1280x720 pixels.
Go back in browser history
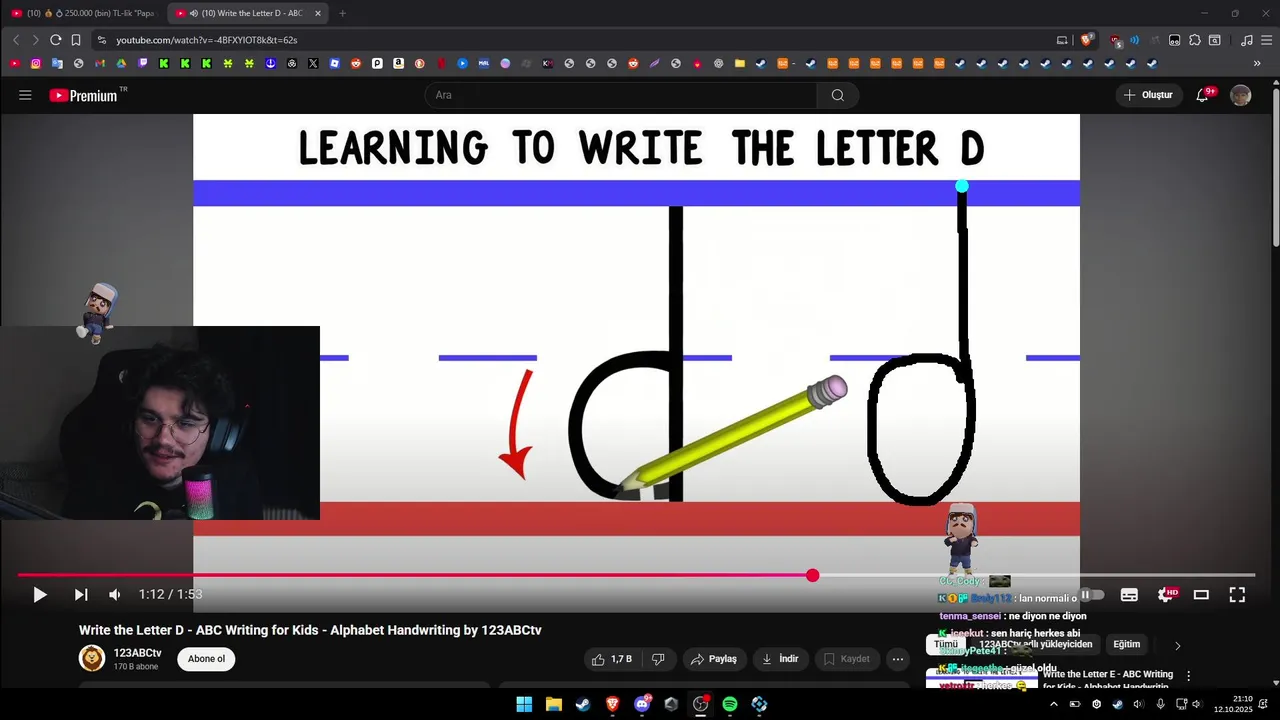pos(16,40)
